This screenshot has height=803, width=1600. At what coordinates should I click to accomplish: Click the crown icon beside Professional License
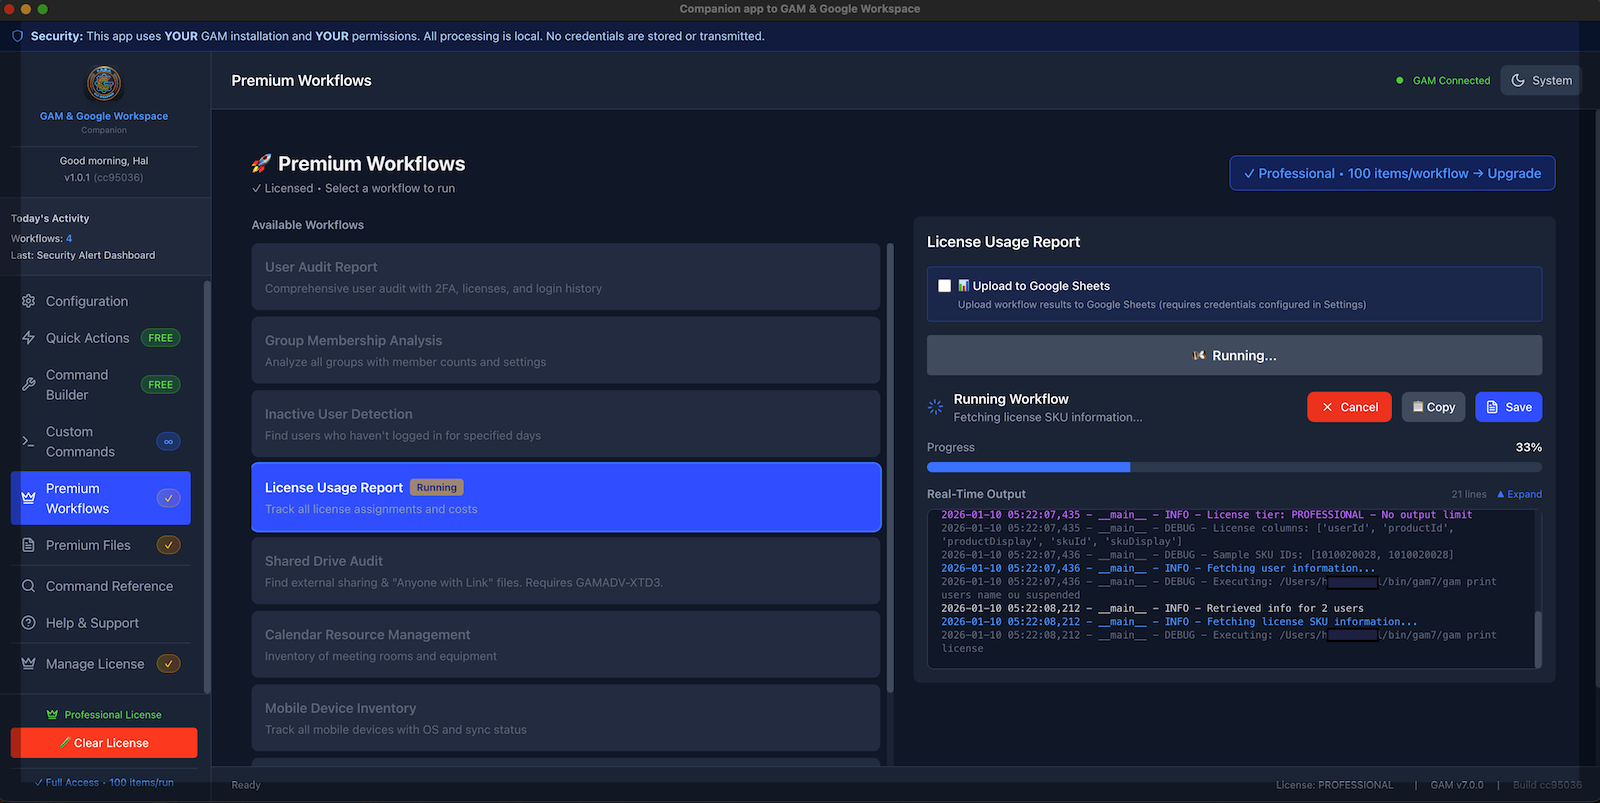tap(52, 714)
